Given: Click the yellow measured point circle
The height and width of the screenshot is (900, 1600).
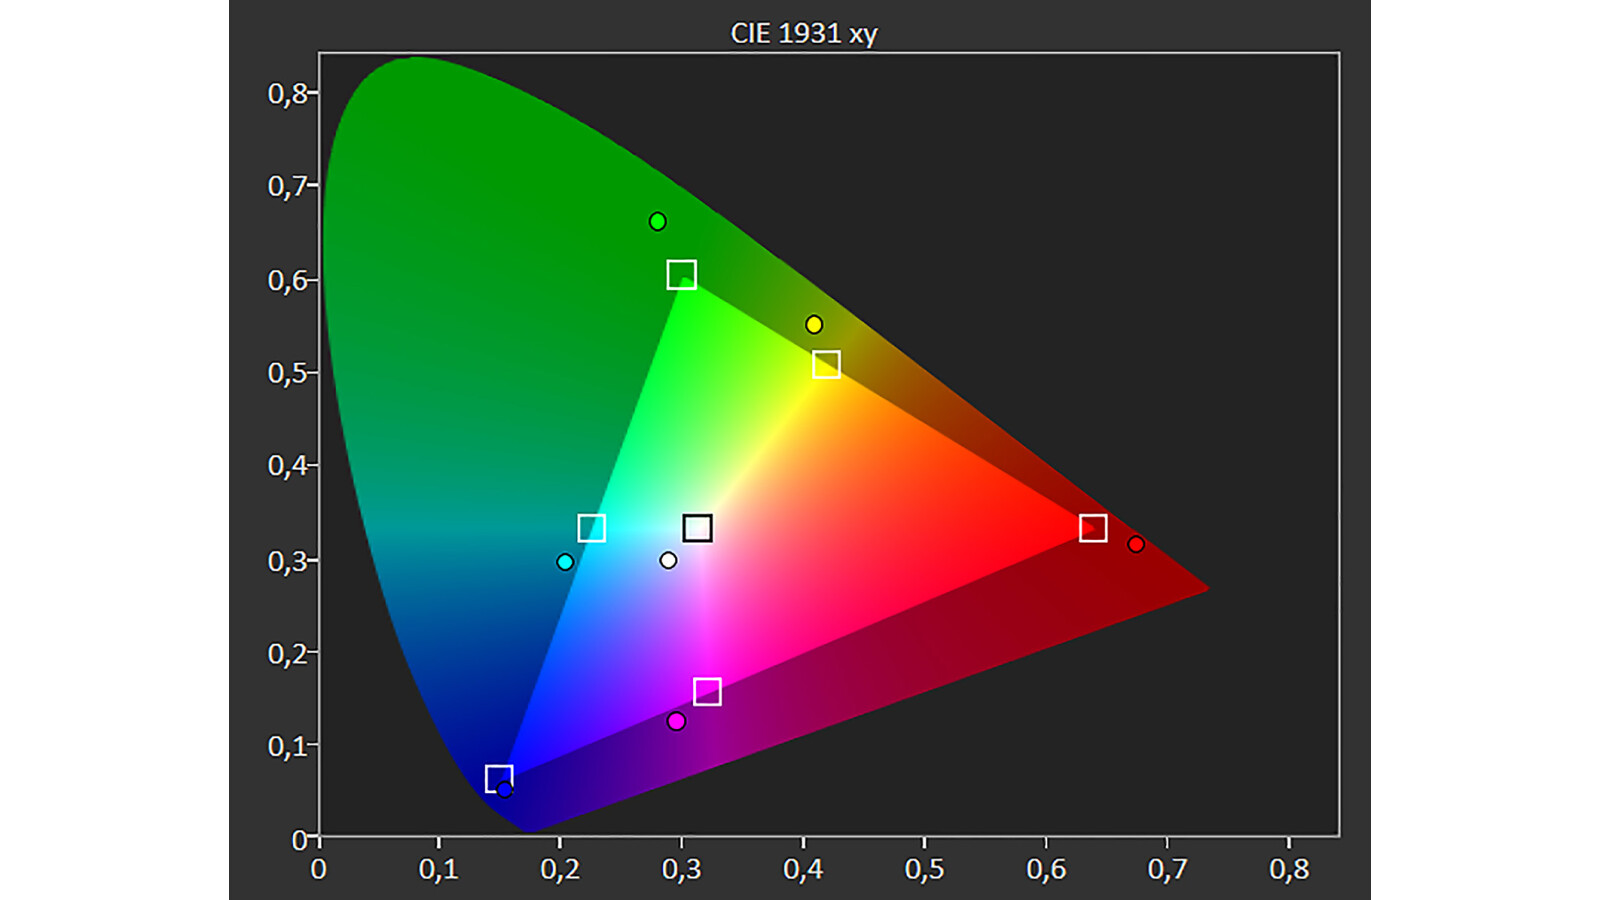Looking at the screenshot, I should point(814,324).
